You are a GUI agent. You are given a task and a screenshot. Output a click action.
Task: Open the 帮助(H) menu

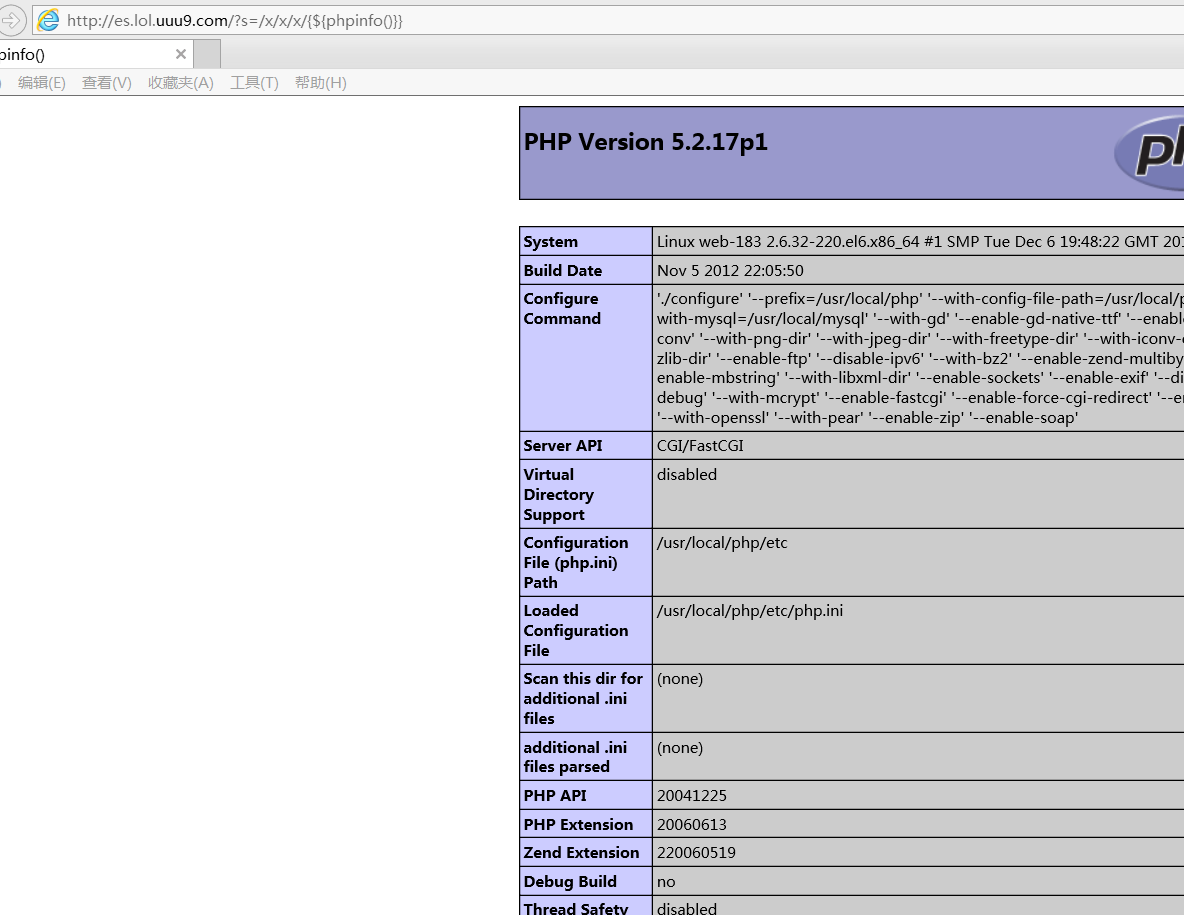pos(320,83)
